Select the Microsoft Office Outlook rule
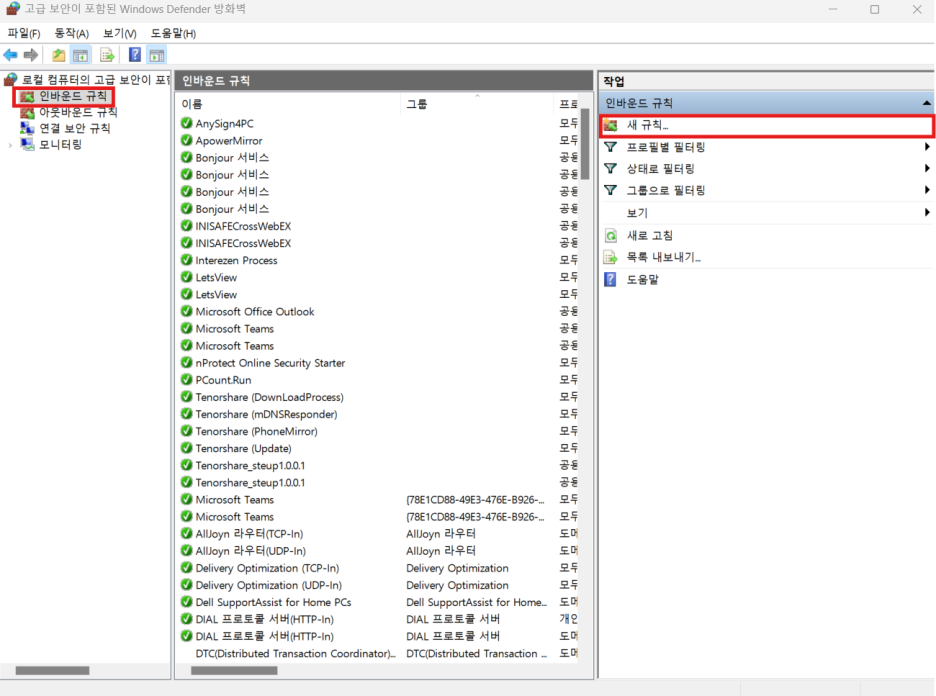The image size is (936, 696). tap(255, 312)
